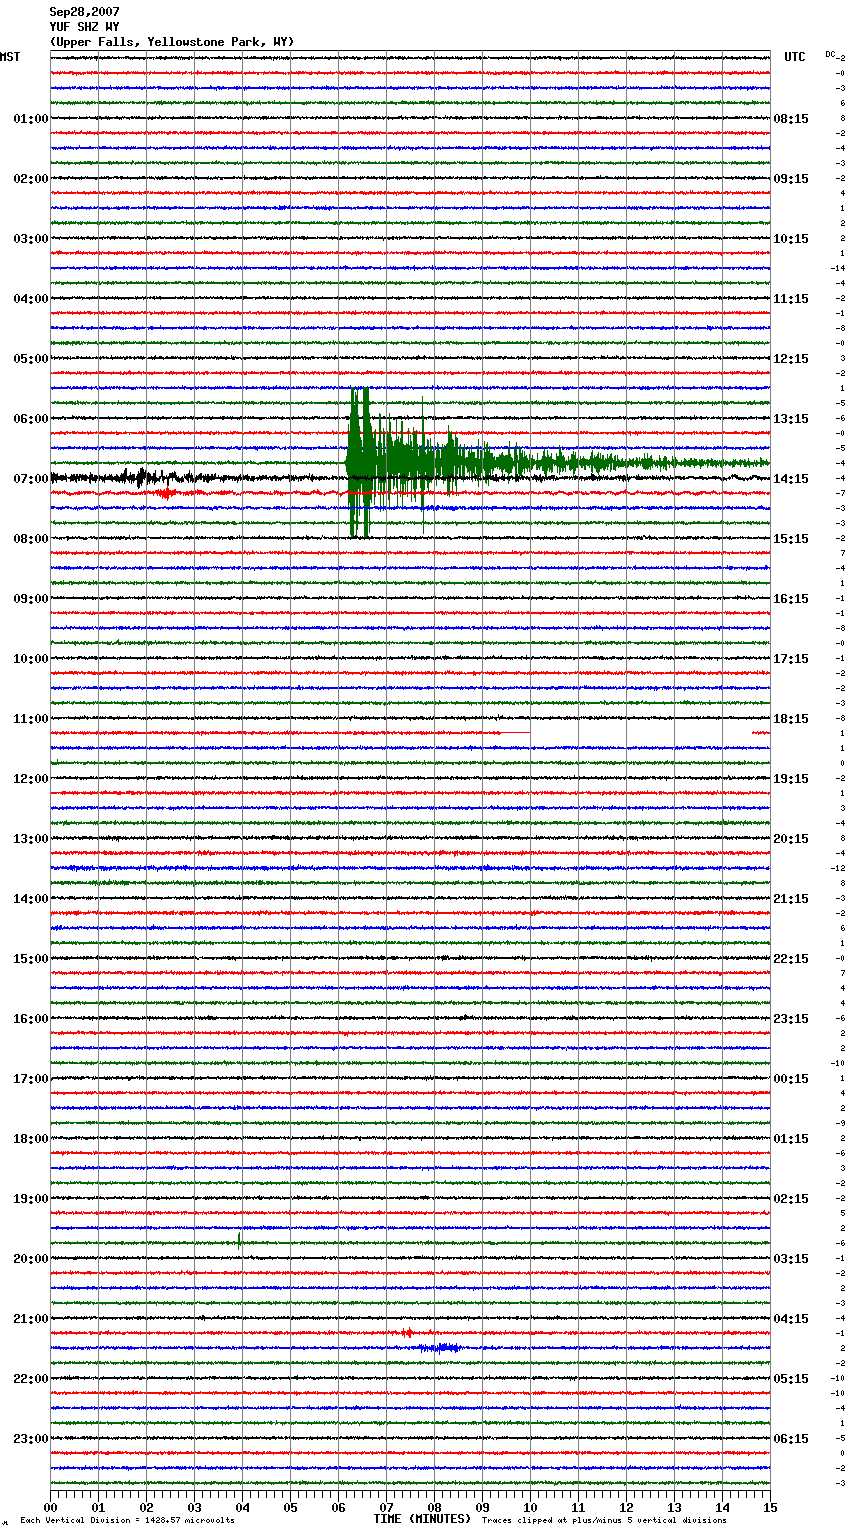Click the 16:15 UTC time label
850x1534 pixels.
click(x=791, y=599)
